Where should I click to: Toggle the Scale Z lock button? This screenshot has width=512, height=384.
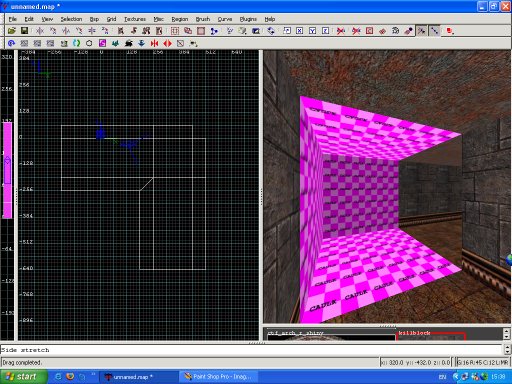[x=325, y=31]
